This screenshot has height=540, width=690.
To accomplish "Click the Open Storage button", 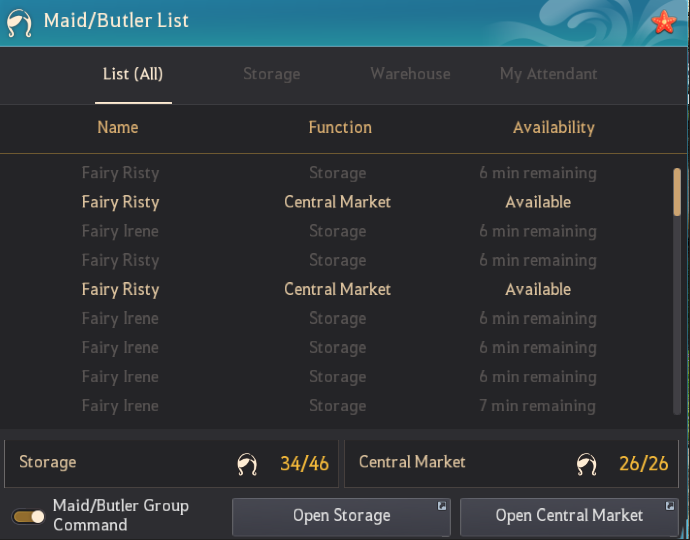I will 341,516.
